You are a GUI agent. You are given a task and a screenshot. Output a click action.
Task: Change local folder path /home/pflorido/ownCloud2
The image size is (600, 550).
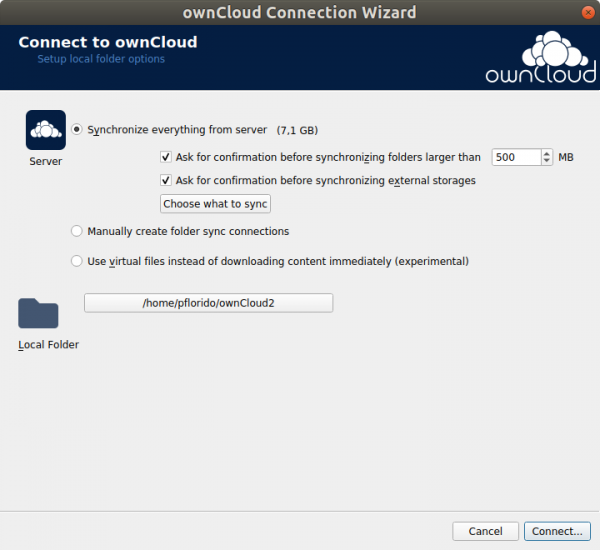tap(209, 303)
